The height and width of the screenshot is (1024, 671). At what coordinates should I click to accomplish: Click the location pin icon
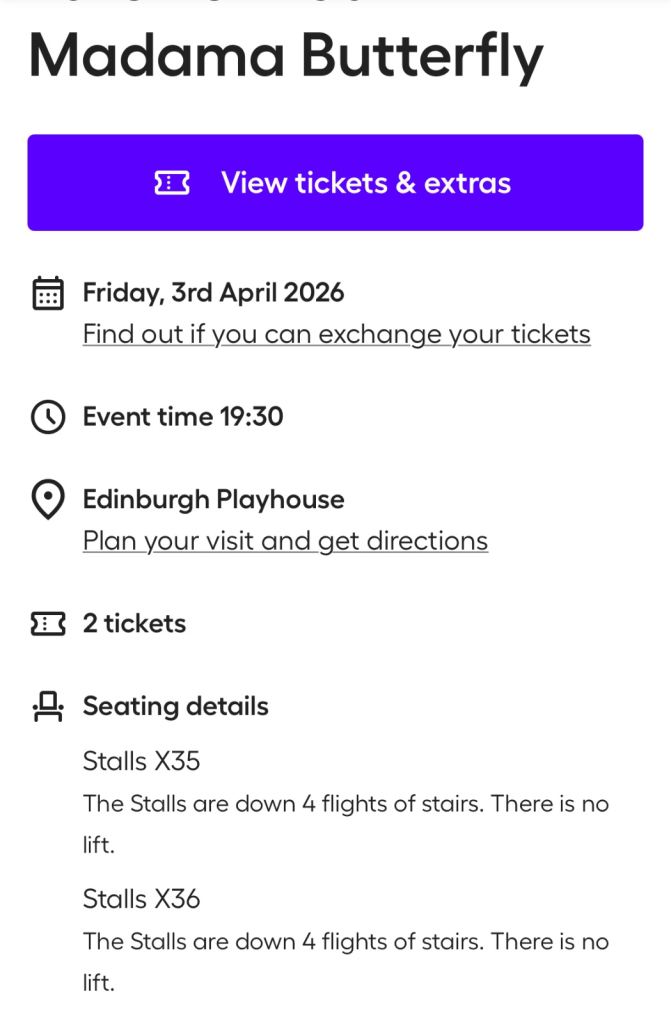point(48,500)
